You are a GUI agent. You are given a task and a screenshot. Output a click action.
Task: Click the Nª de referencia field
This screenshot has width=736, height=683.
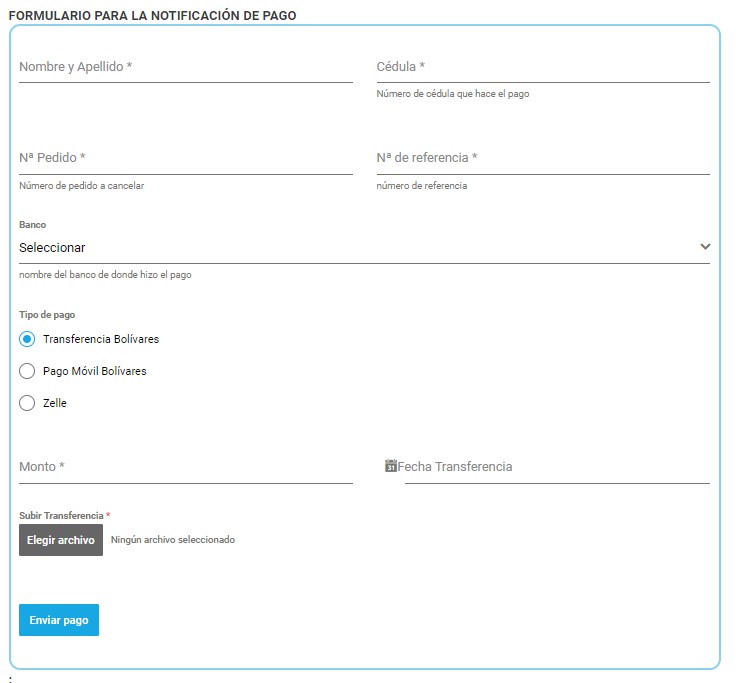click(x=543, y=159)
